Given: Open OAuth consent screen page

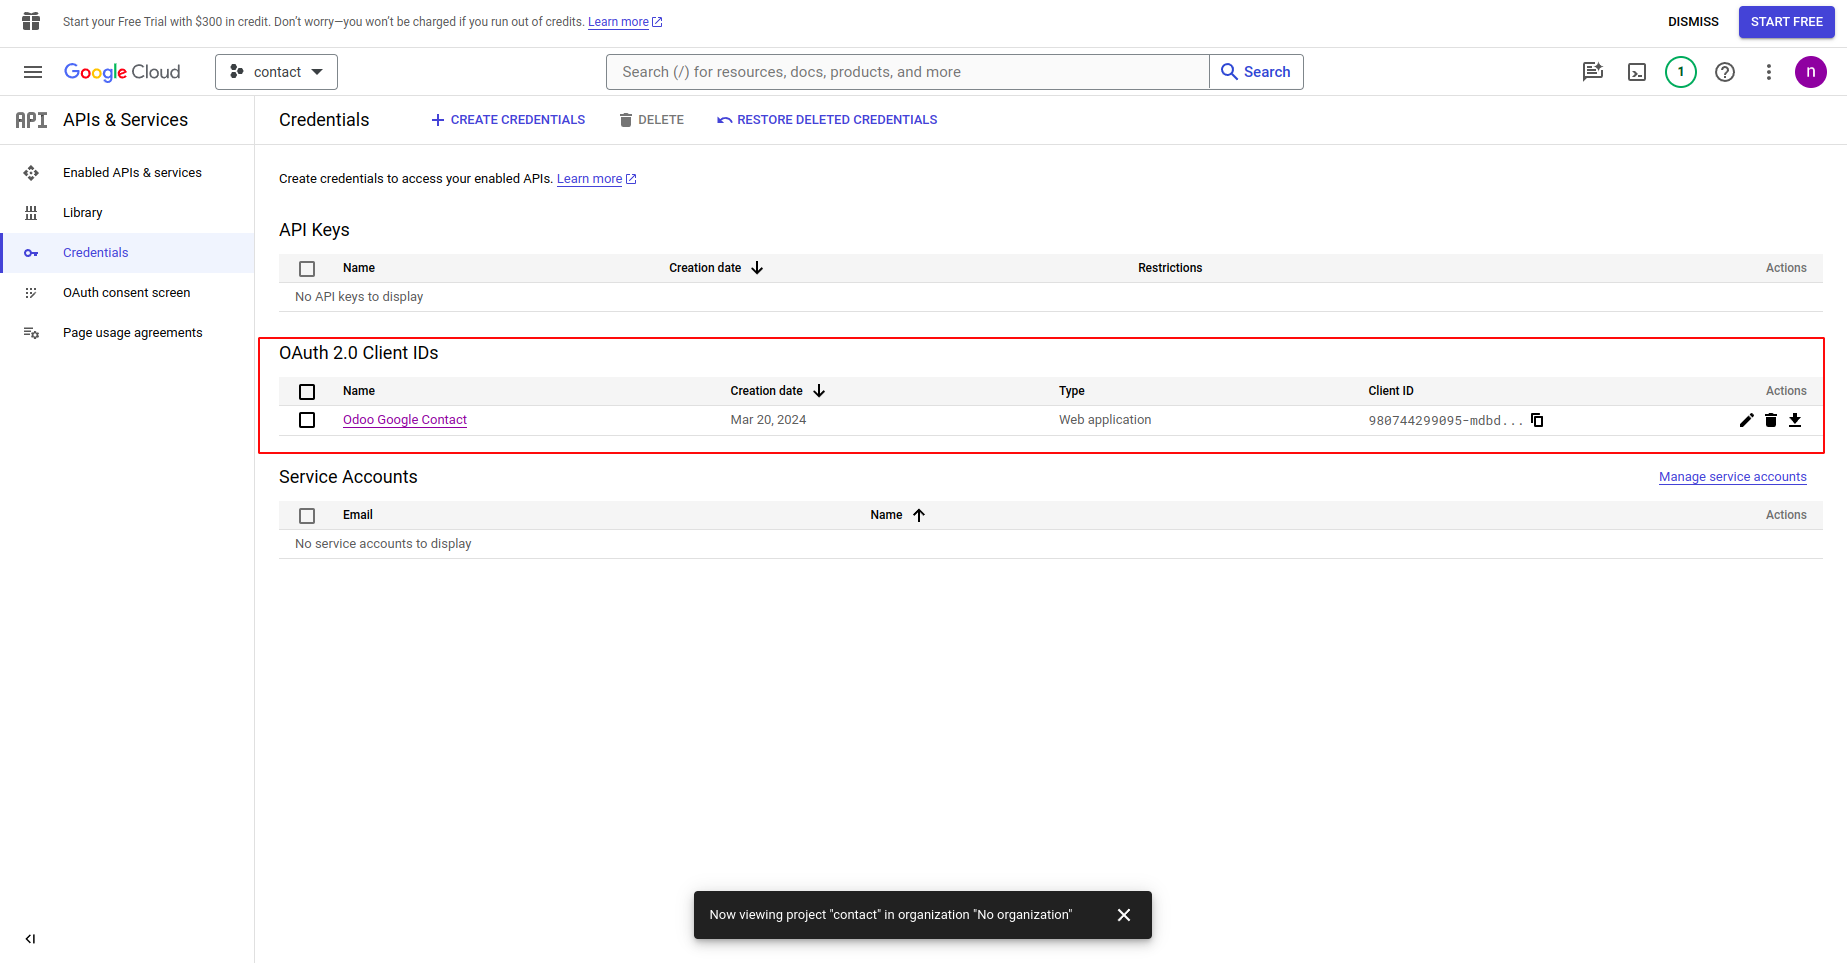Looking at the screenshot, I should (127, 293).
